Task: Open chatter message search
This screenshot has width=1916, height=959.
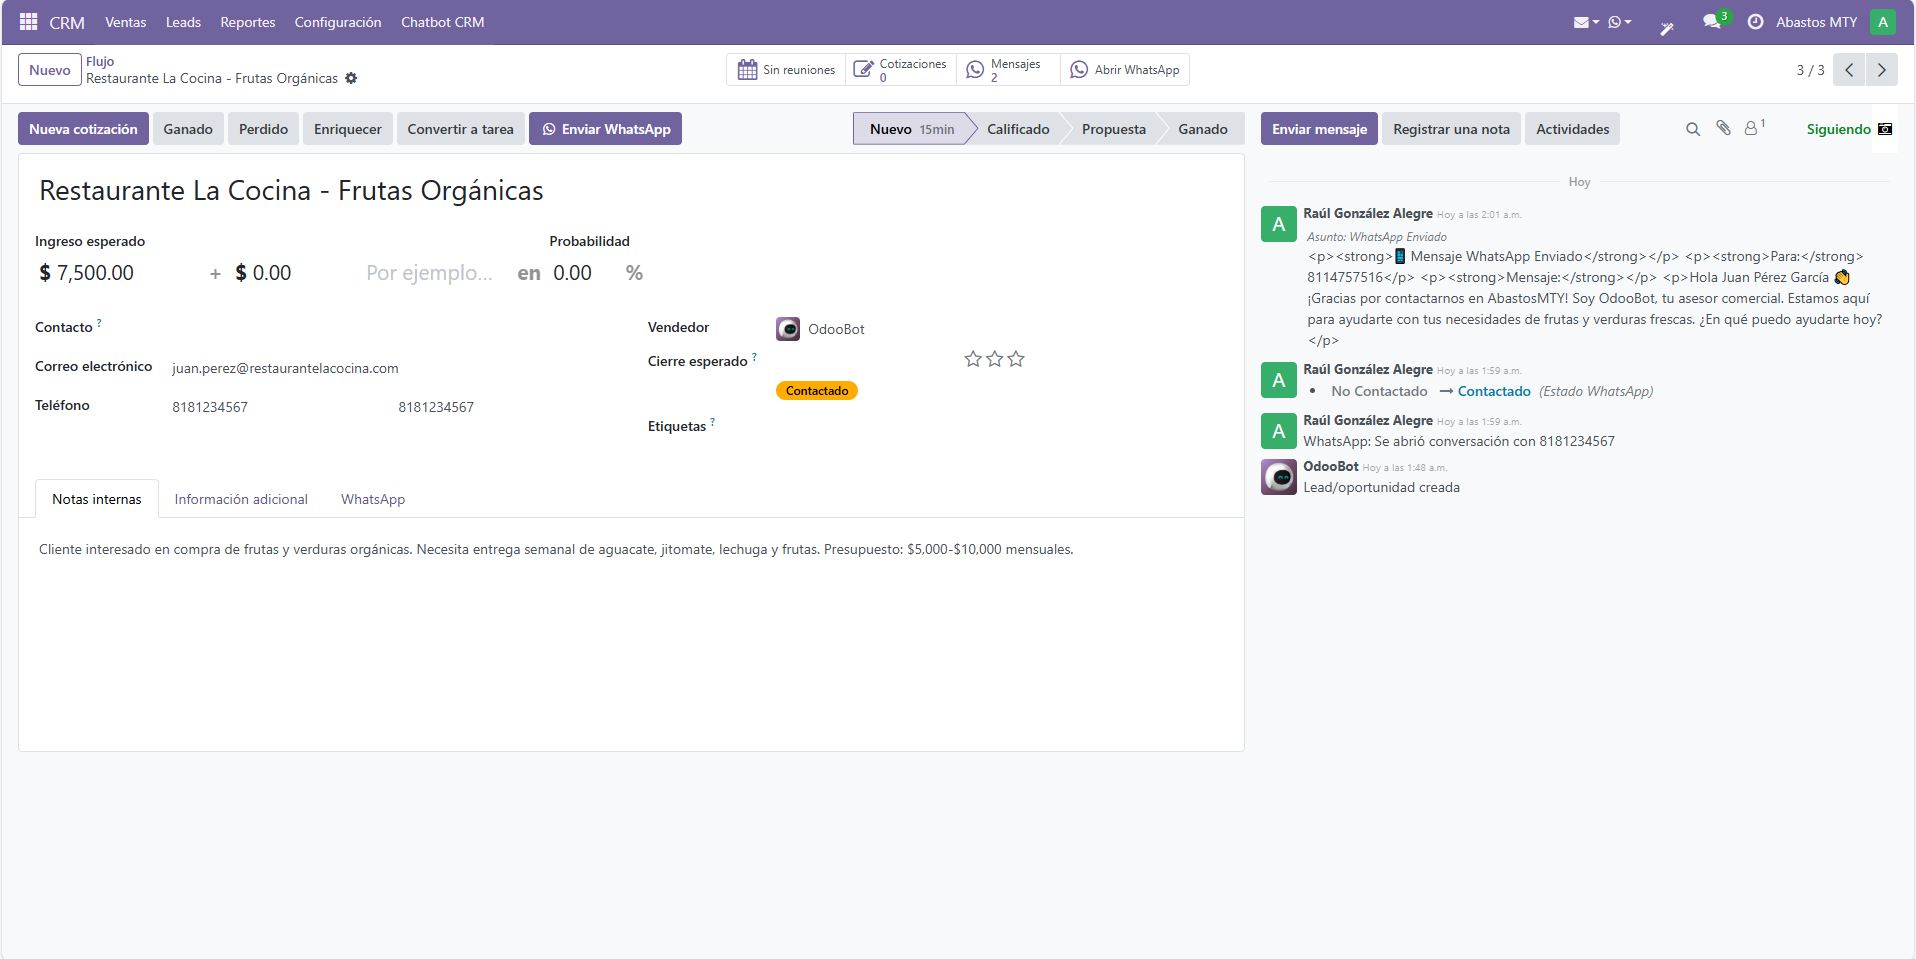Action: (x=1692, y=129)
